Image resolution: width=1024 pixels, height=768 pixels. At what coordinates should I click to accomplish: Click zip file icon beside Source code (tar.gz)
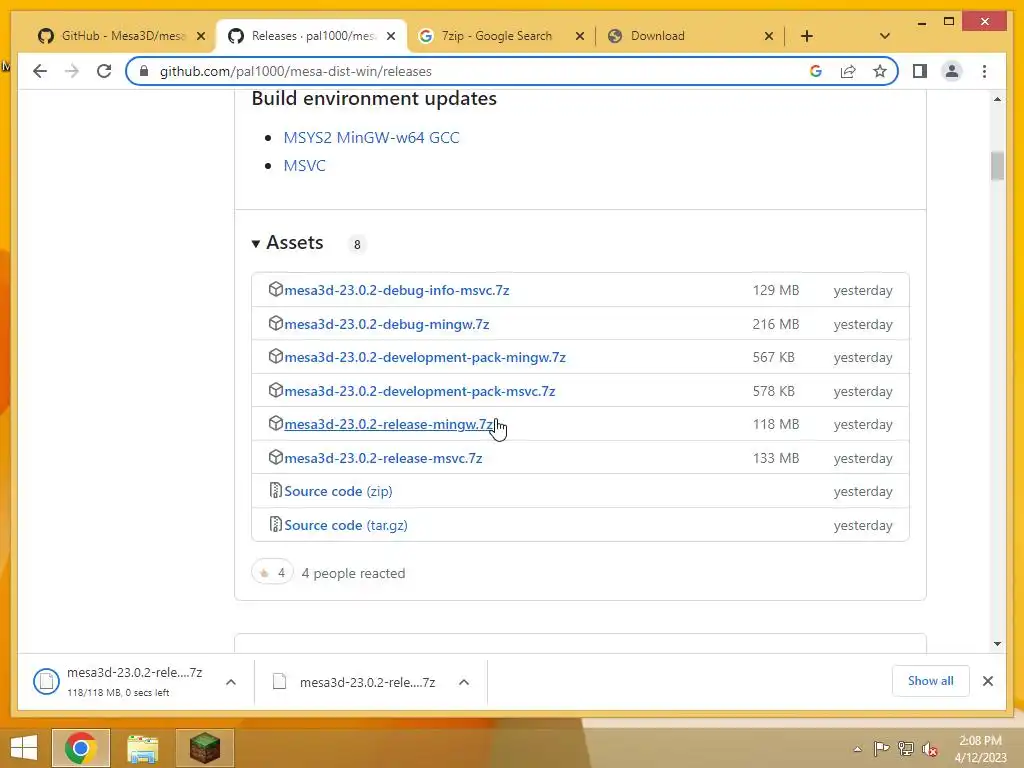[276, 524]
